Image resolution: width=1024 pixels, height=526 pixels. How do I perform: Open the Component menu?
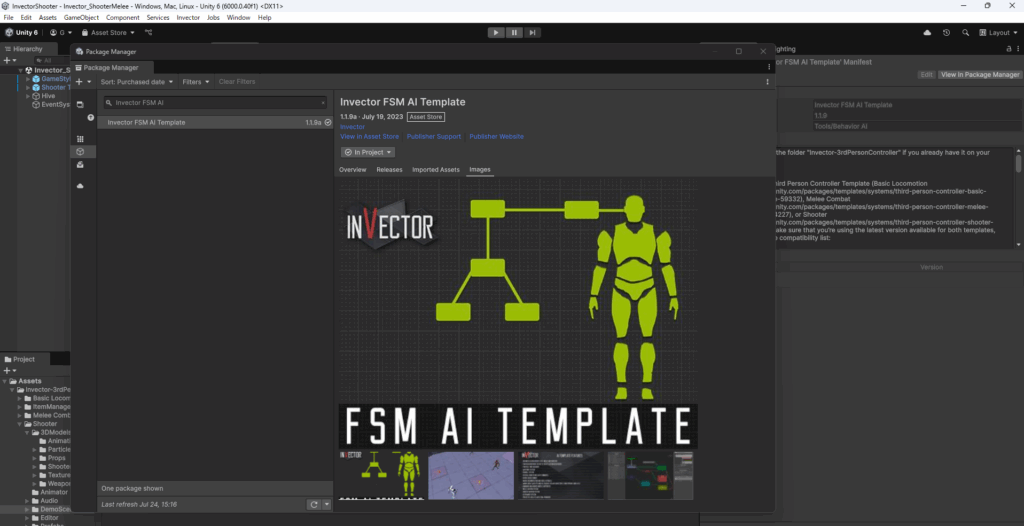[x=122, y=18]
